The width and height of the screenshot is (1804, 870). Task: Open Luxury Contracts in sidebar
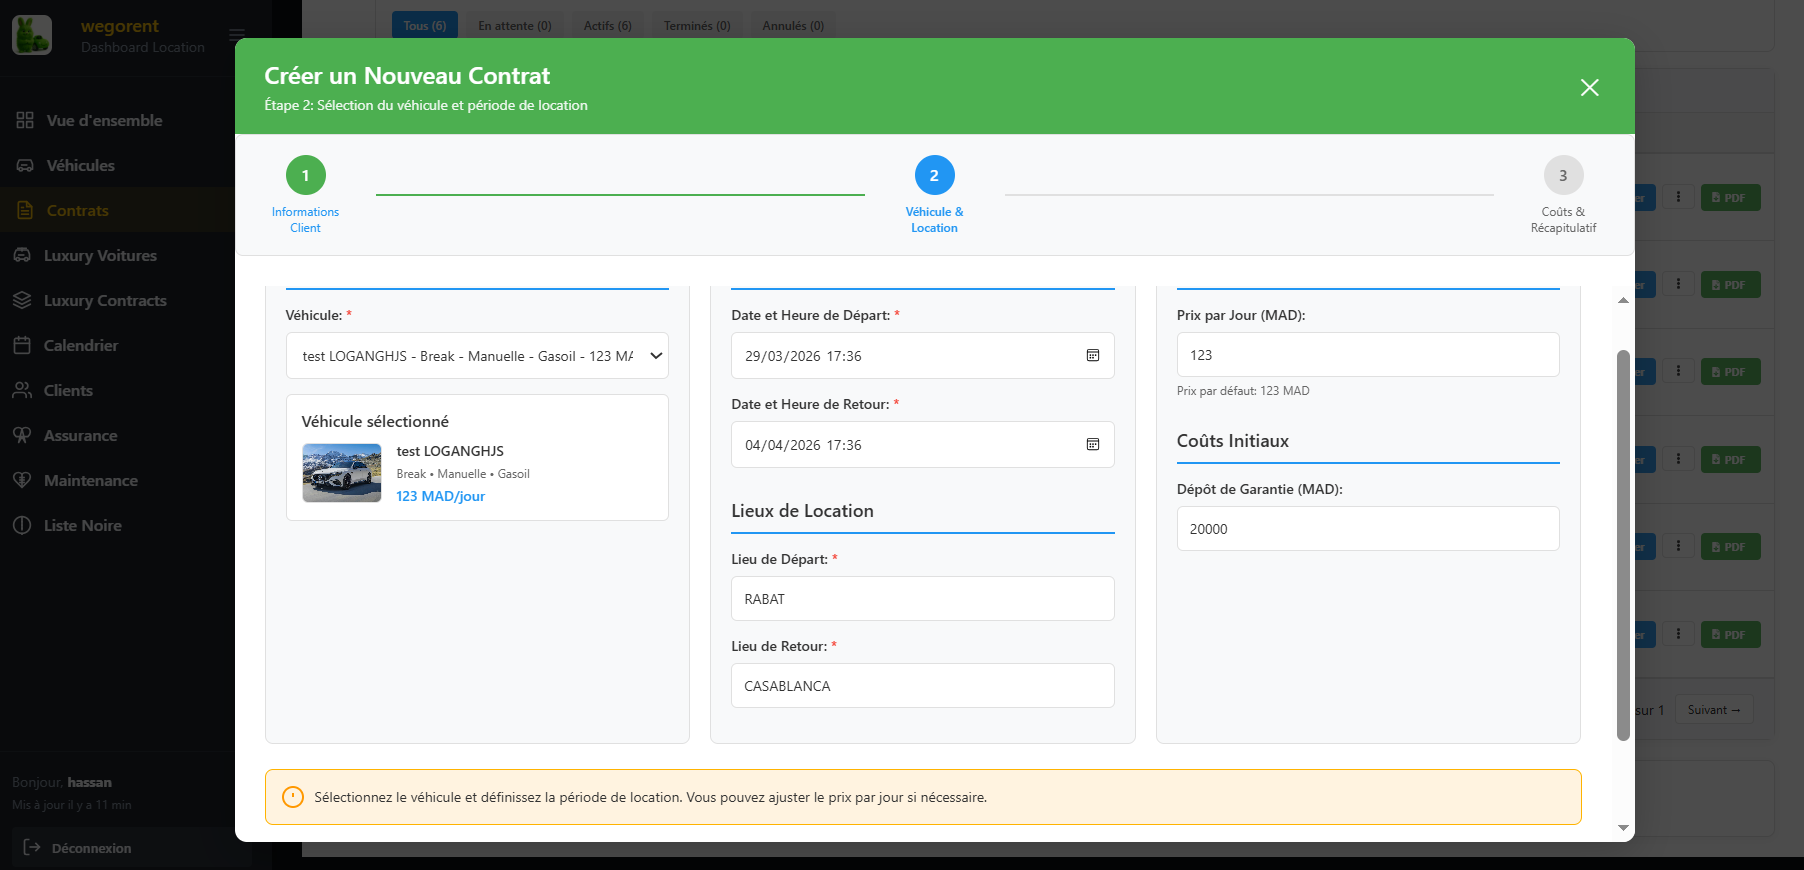point(104,301)
